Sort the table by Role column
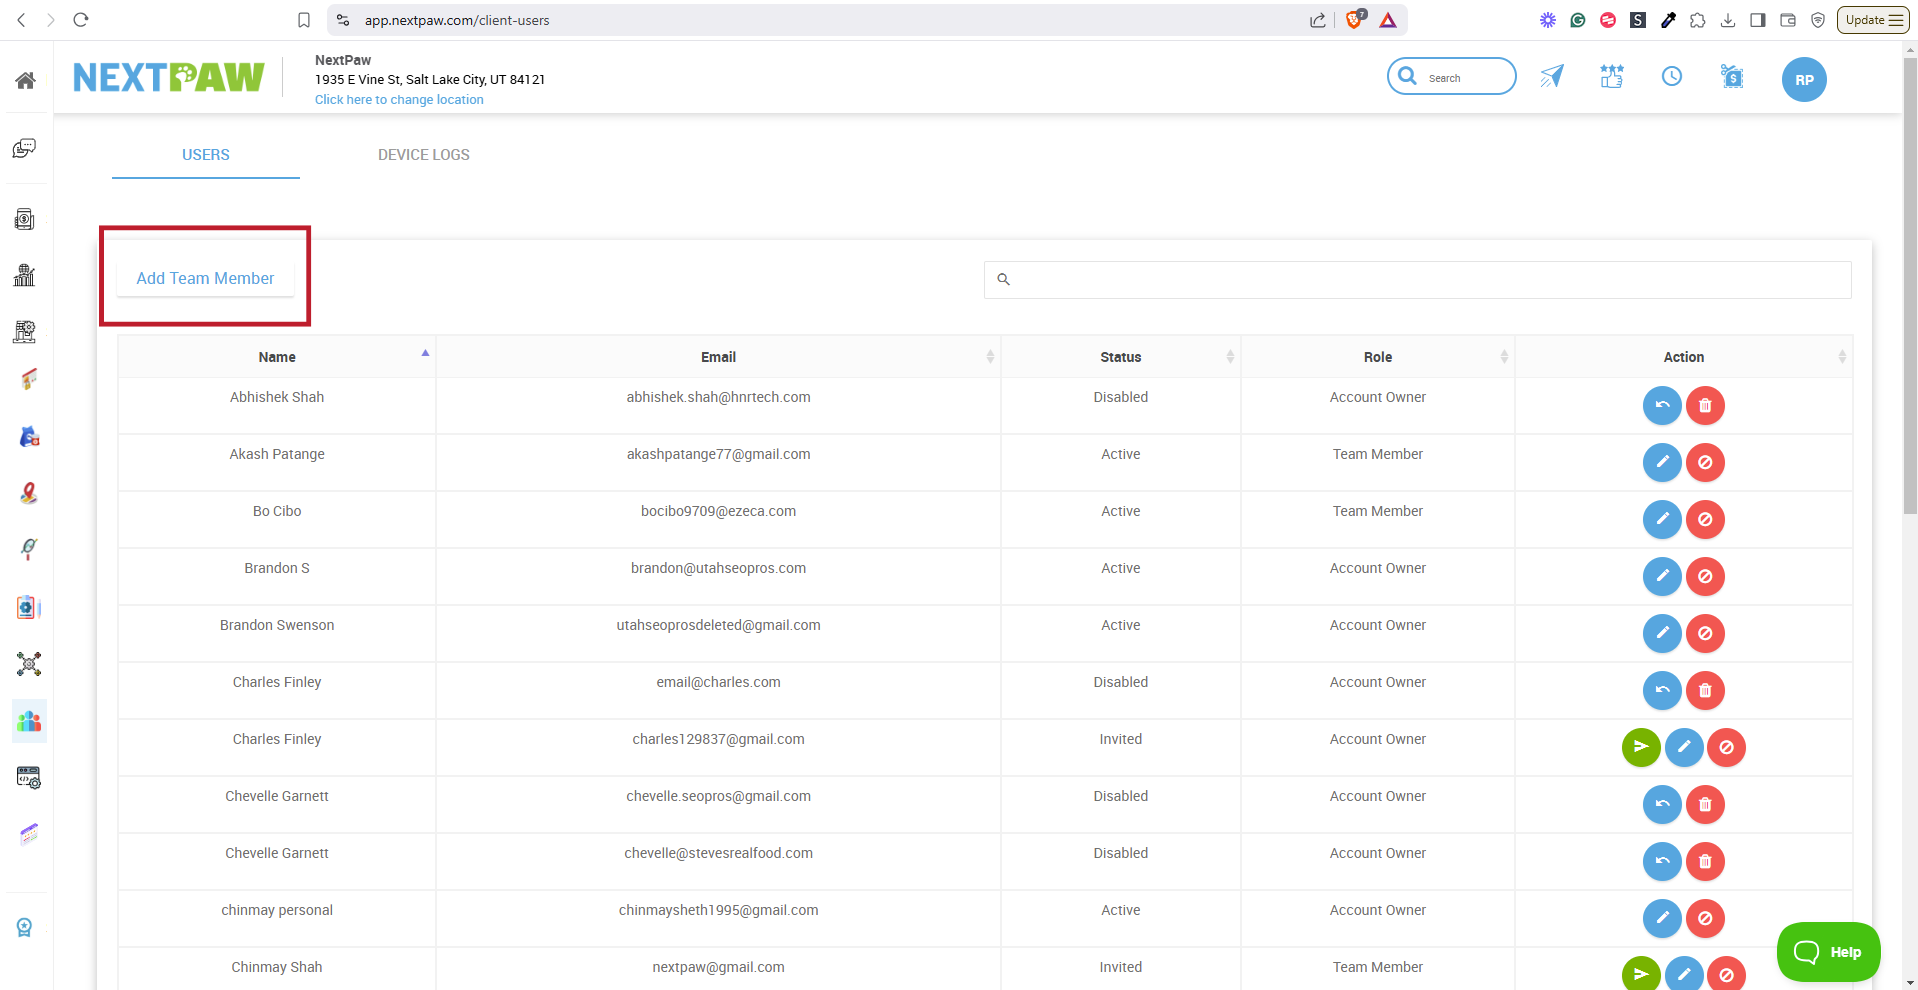Screen dimensions: 1918x990 point(1378,357)
